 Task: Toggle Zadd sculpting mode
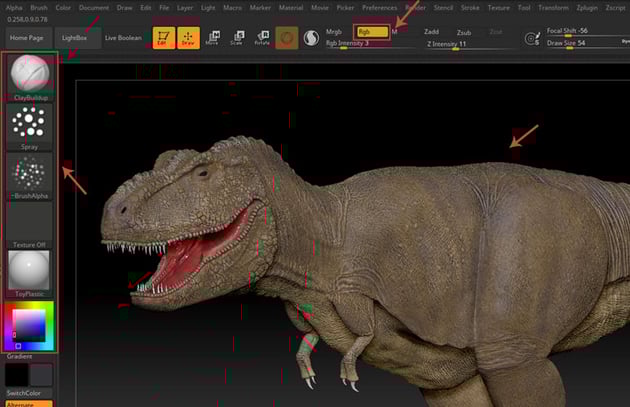(x=431, y=32)
